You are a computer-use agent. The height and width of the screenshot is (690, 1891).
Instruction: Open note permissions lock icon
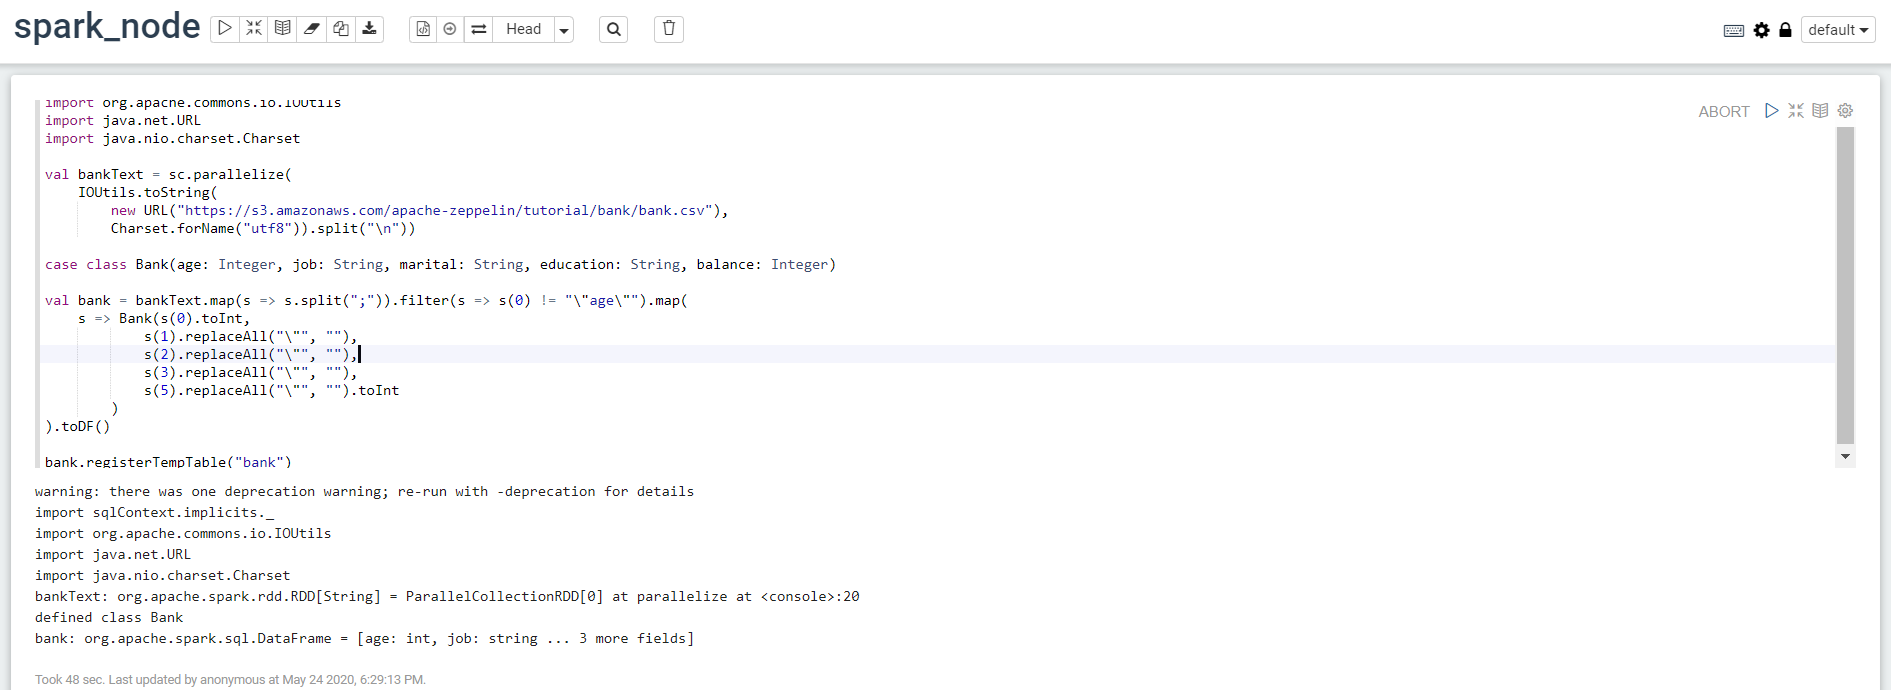(x=1785, y=30)
